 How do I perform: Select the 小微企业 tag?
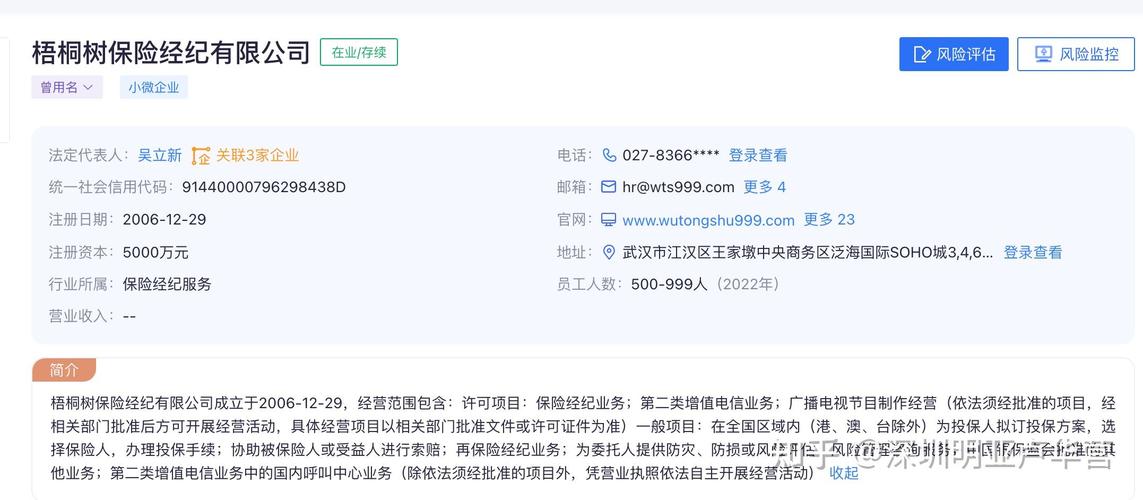tap(154, 87)
